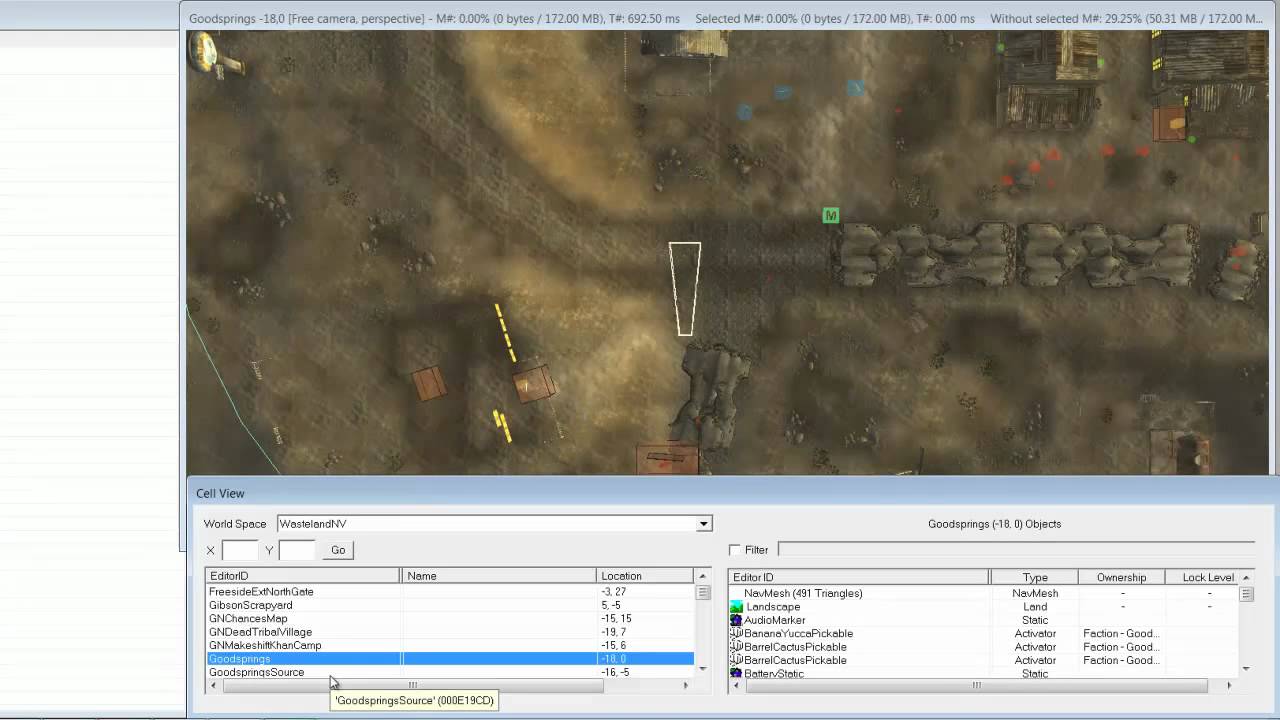Focus the X coordinate field

240,550
